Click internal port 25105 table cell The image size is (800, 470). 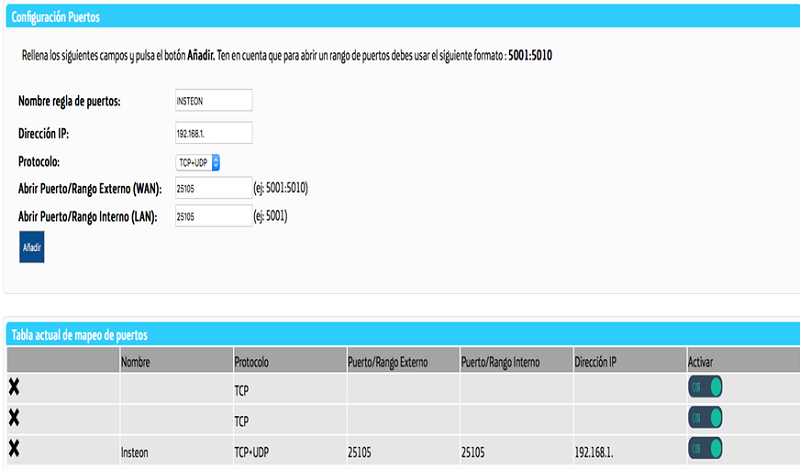[x=516, y=452]
